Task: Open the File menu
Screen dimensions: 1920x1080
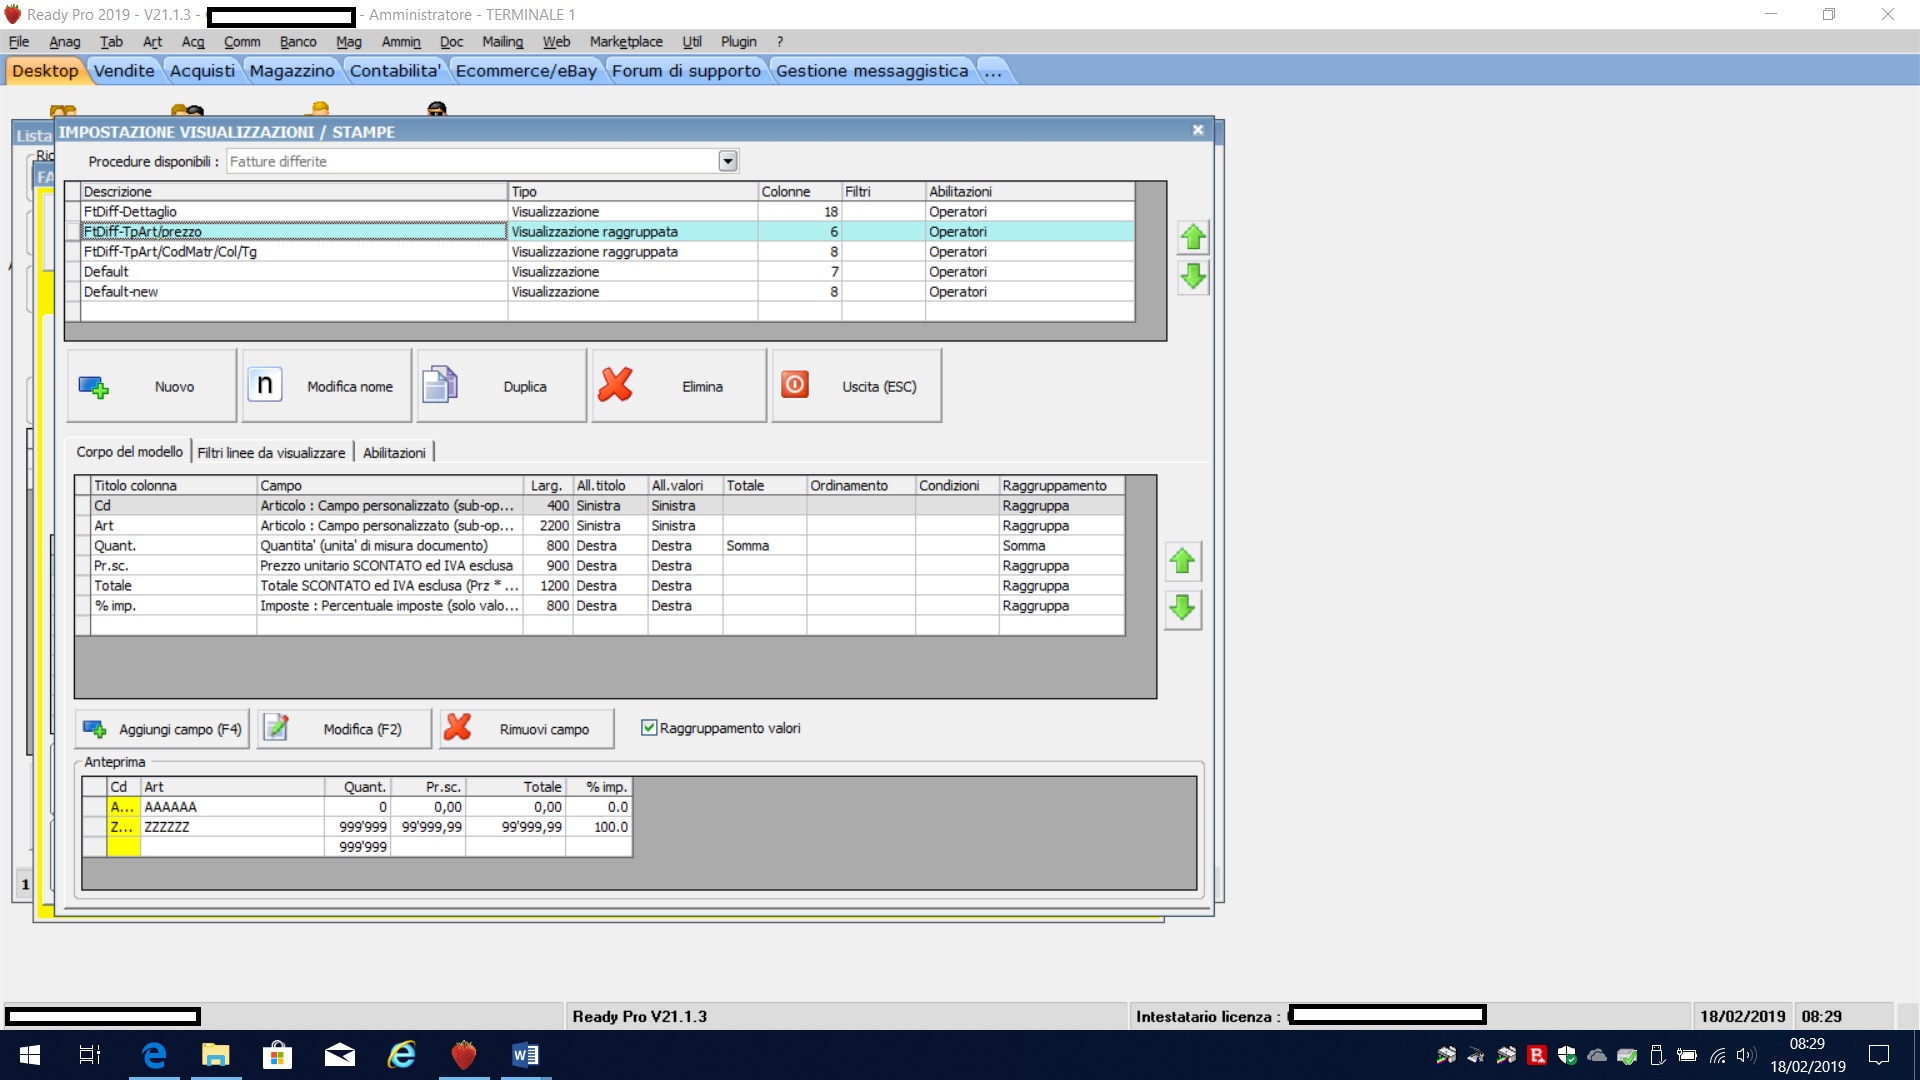Action: [x=19, y=42]
